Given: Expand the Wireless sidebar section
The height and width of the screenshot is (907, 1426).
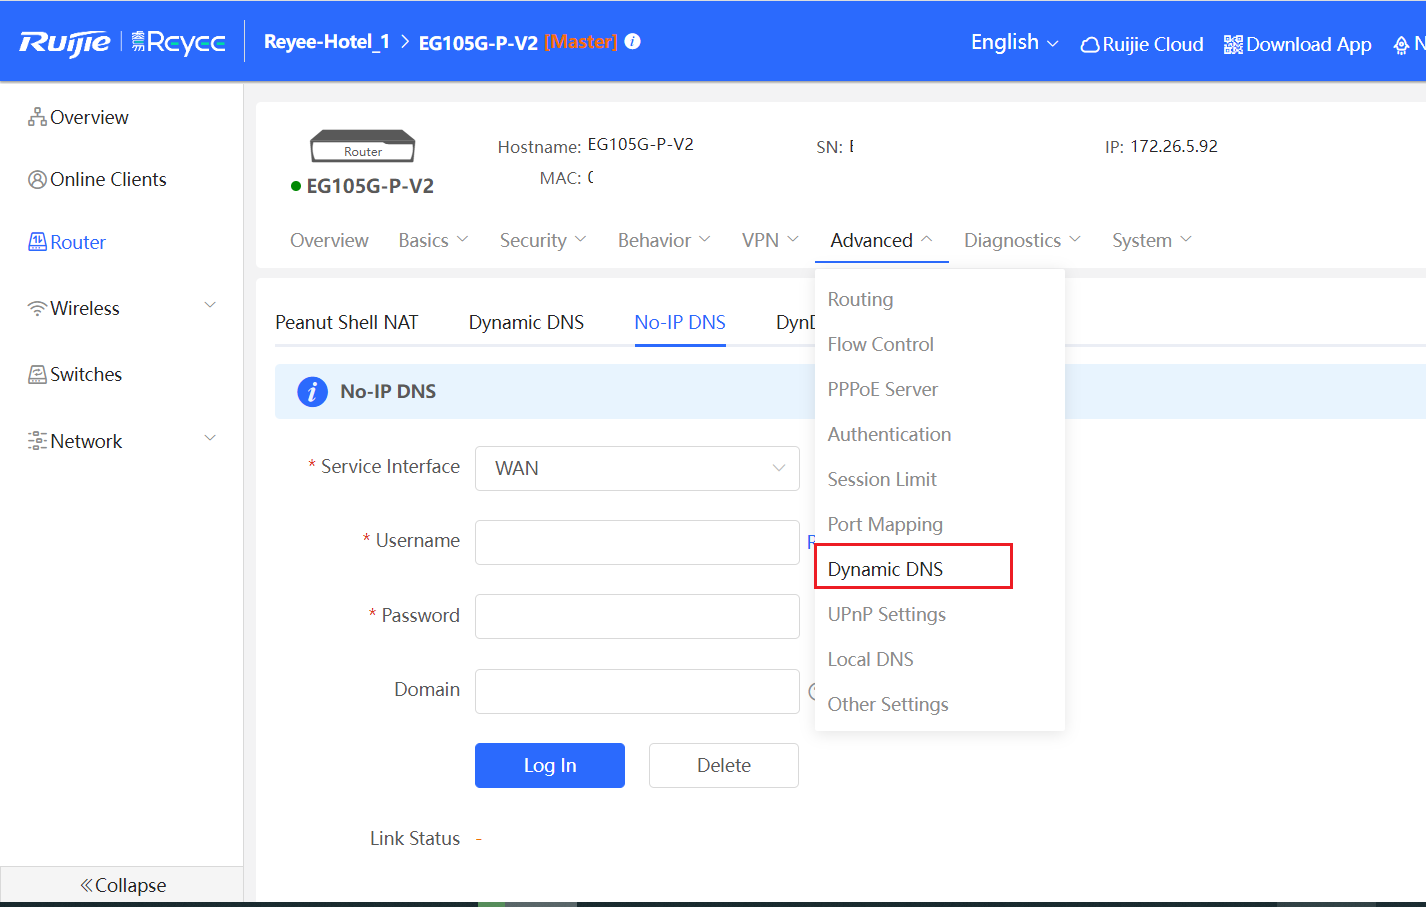Looking at the screenshot, I should click(210, 306).
